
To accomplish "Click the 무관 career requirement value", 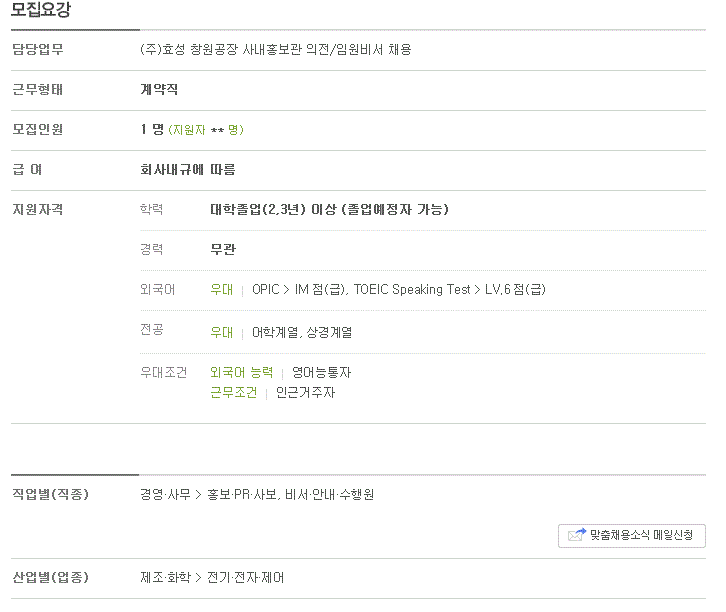I will (223, 250).
